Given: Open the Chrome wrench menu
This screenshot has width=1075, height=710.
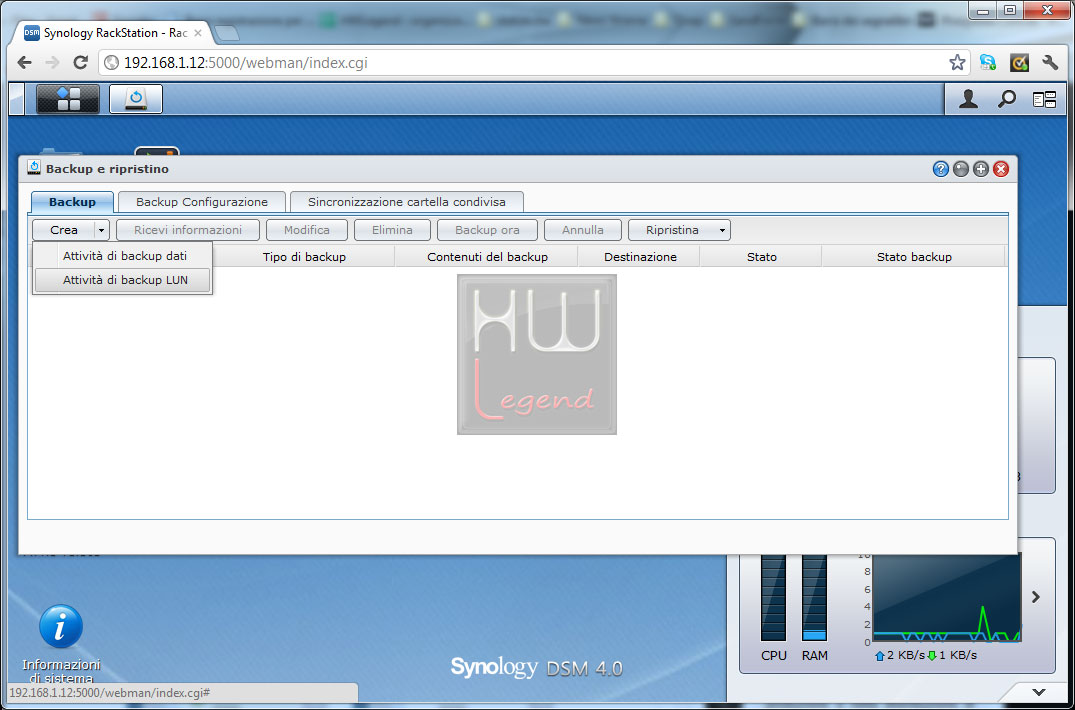Looking at the screenshot, I should (1050, 63).
